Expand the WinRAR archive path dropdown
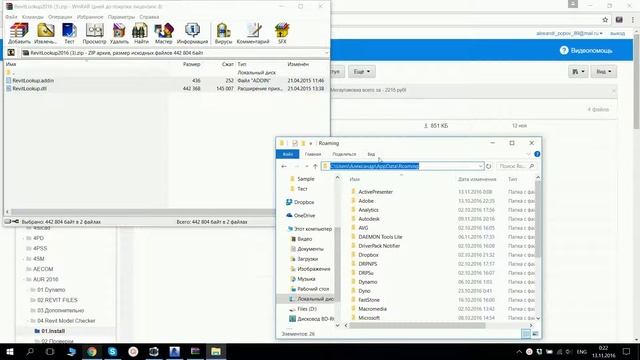Viewport: 640px width, 360px height. coord(326,53)
